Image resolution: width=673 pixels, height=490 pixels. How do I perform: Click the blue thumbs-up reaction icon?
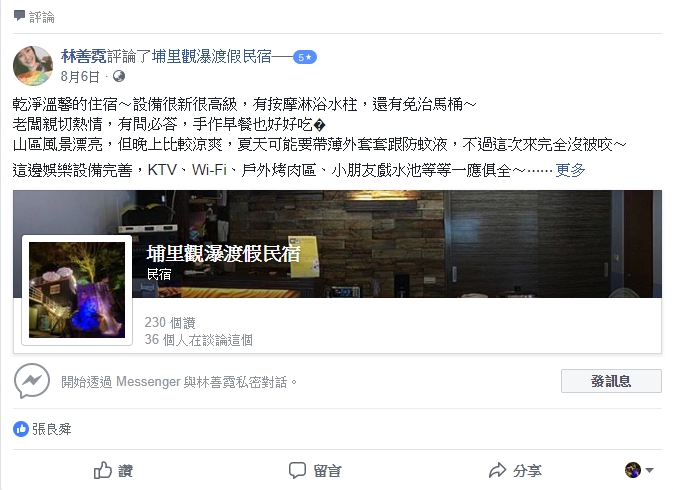(21, 429)
